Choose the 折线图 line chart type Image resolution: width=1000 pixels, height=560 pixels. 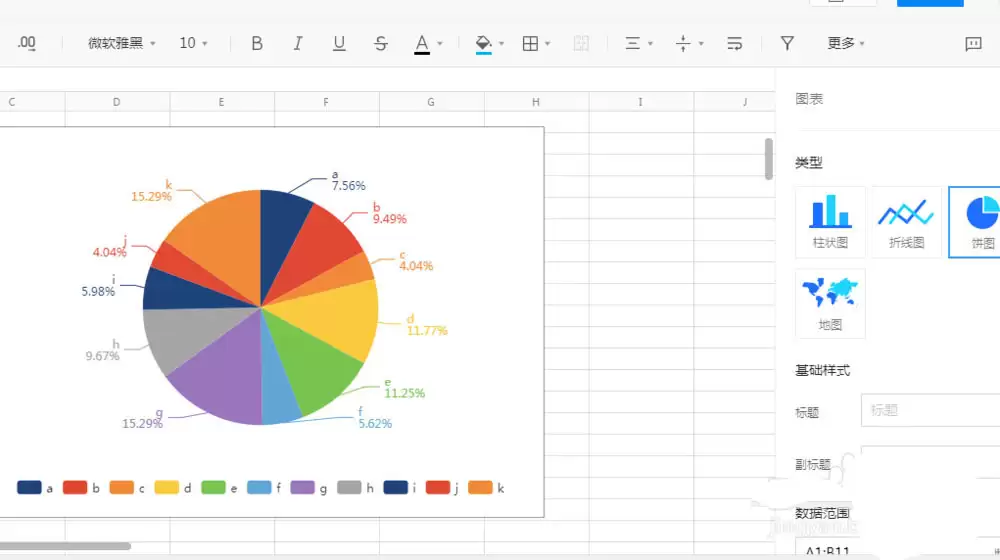click(x=906, y=221)
